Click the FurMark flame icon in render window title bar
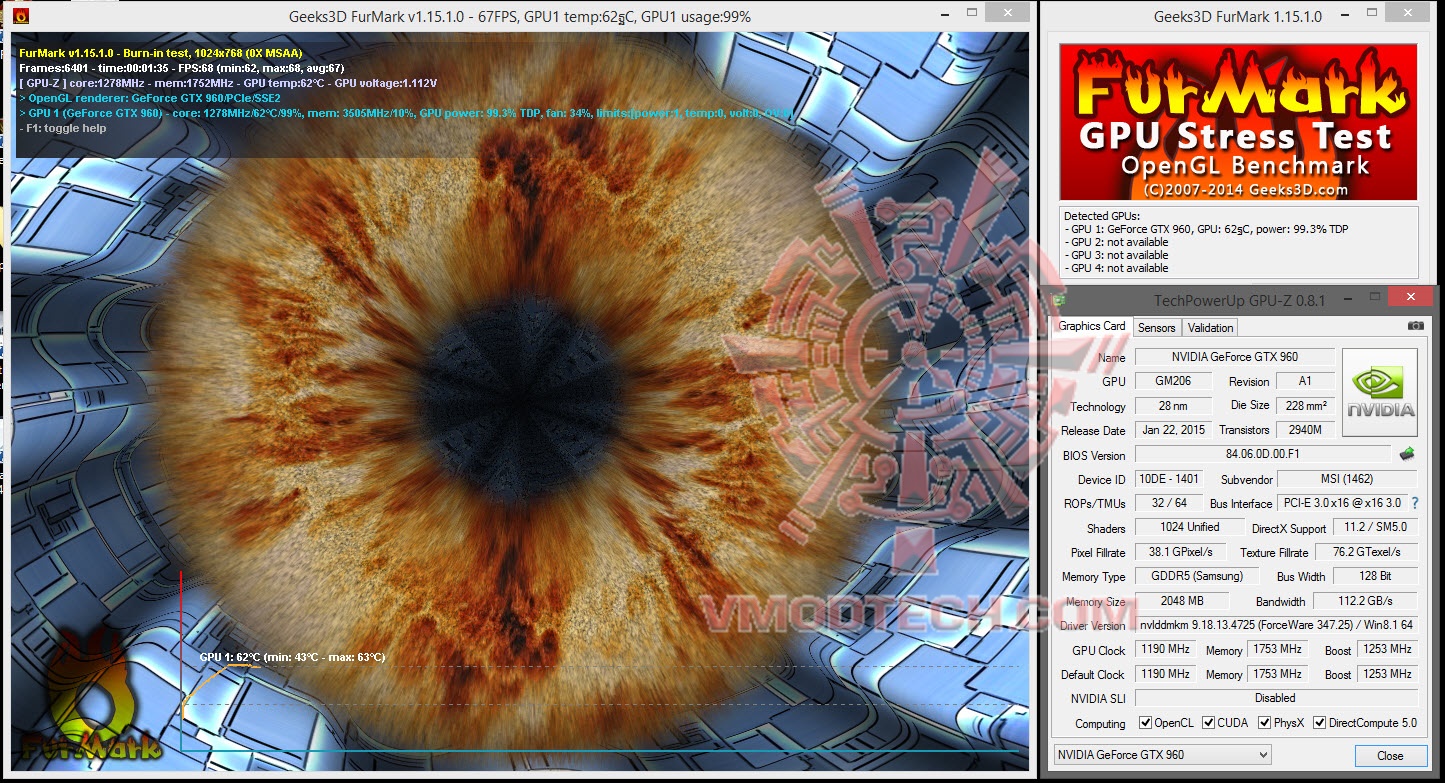The height and width of the screenshot is (783, 1445). pyautogui.click(x=23, y=17)
